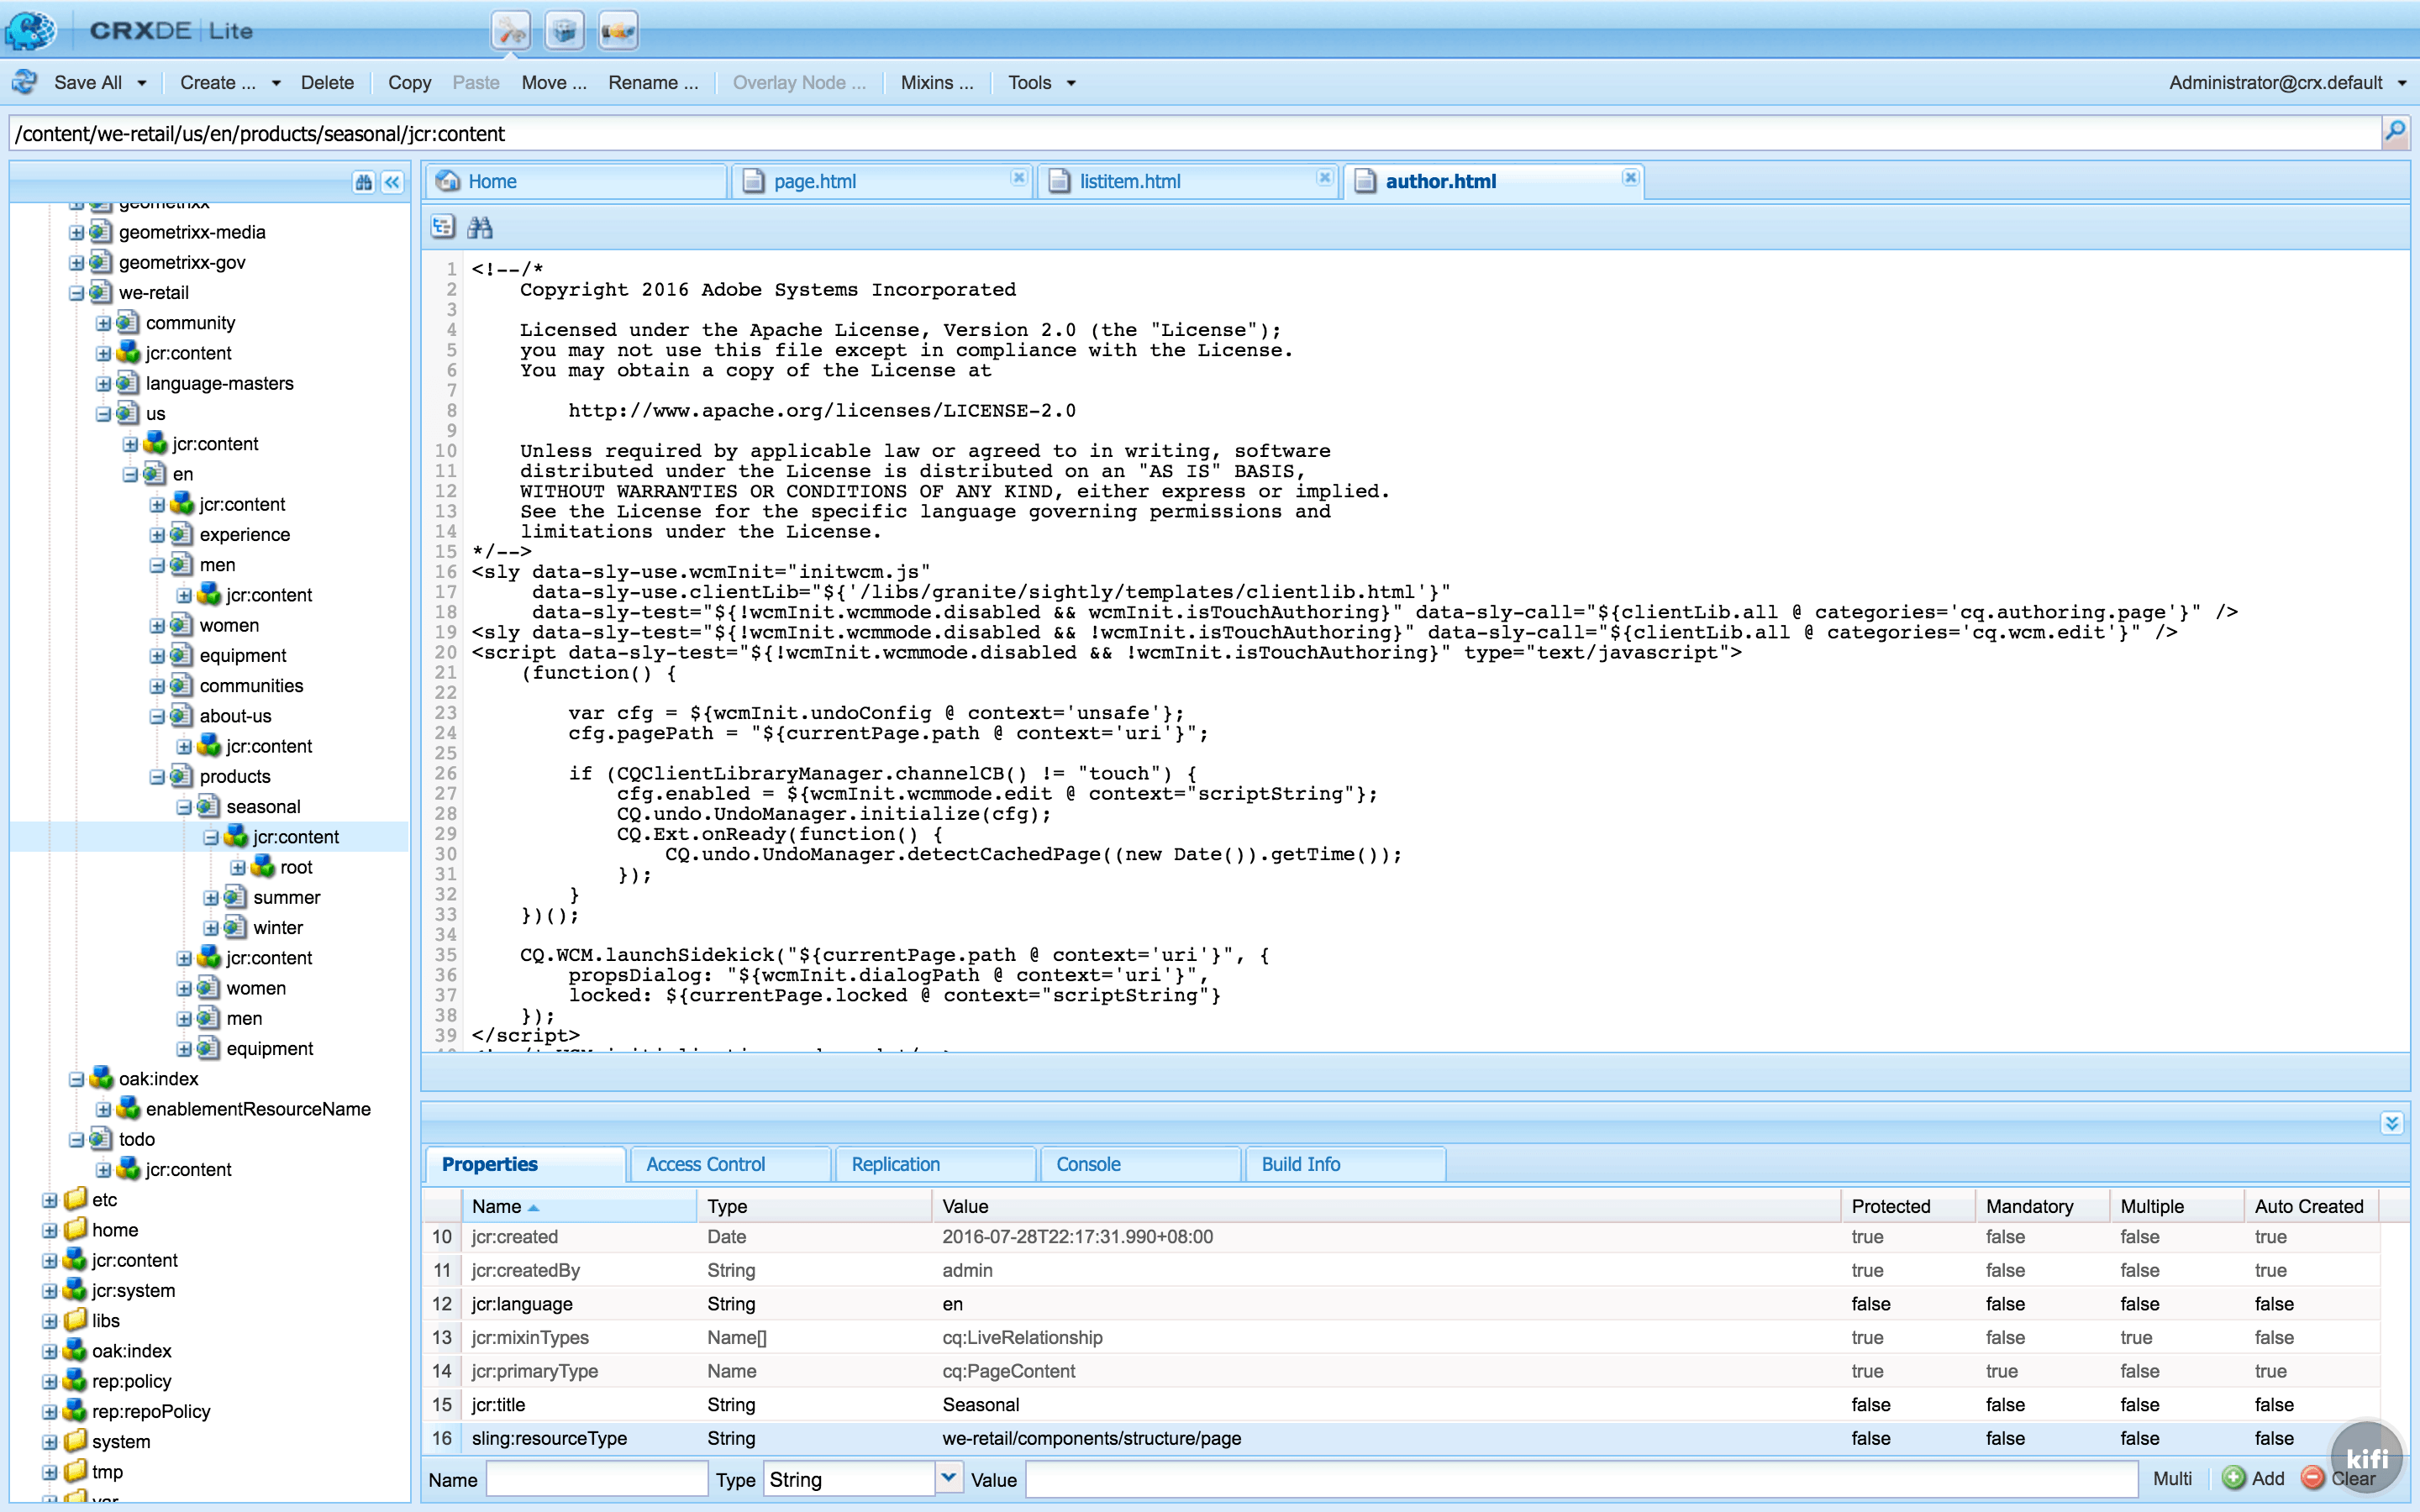Expand the etc folder node
Image resolution: width=2420 pixels, height=1512 pixels.
49,1200
